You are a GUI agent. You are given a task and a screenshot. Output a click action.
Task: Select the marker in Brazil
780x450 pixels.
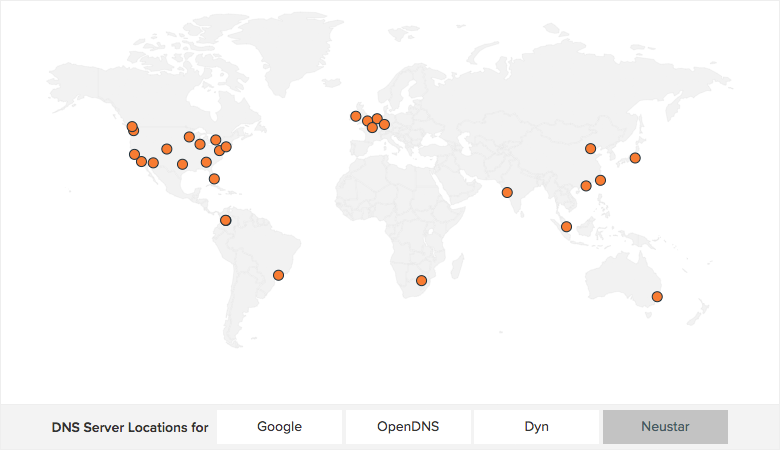tap(279, 275)
